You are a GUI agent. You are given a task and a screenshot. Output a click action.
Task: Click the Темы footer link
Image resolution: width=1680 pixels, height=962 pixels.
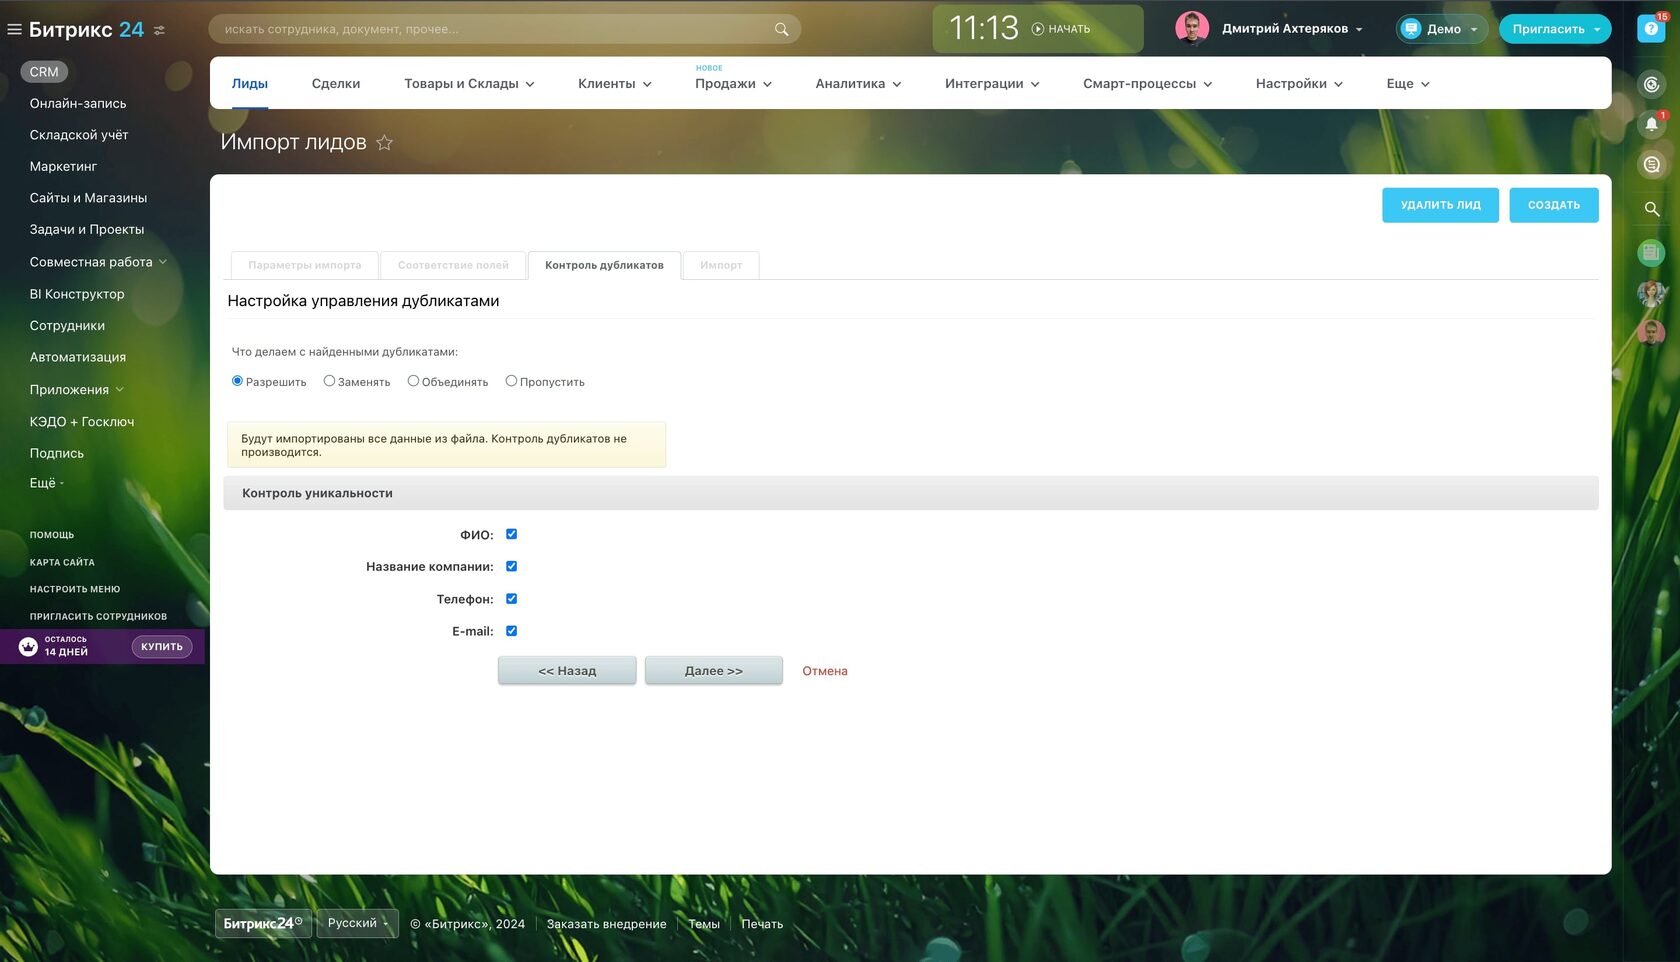(704, 924)
